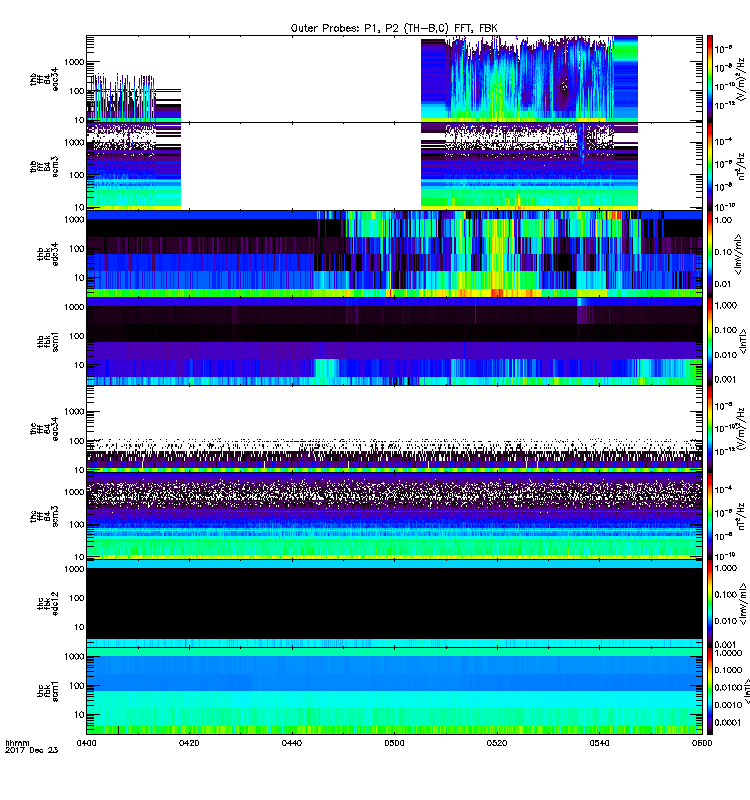Click the 0540 time axis label
The width and height of the screenshot is (750, 800).
pyautogui.click(x=599, y=743)
